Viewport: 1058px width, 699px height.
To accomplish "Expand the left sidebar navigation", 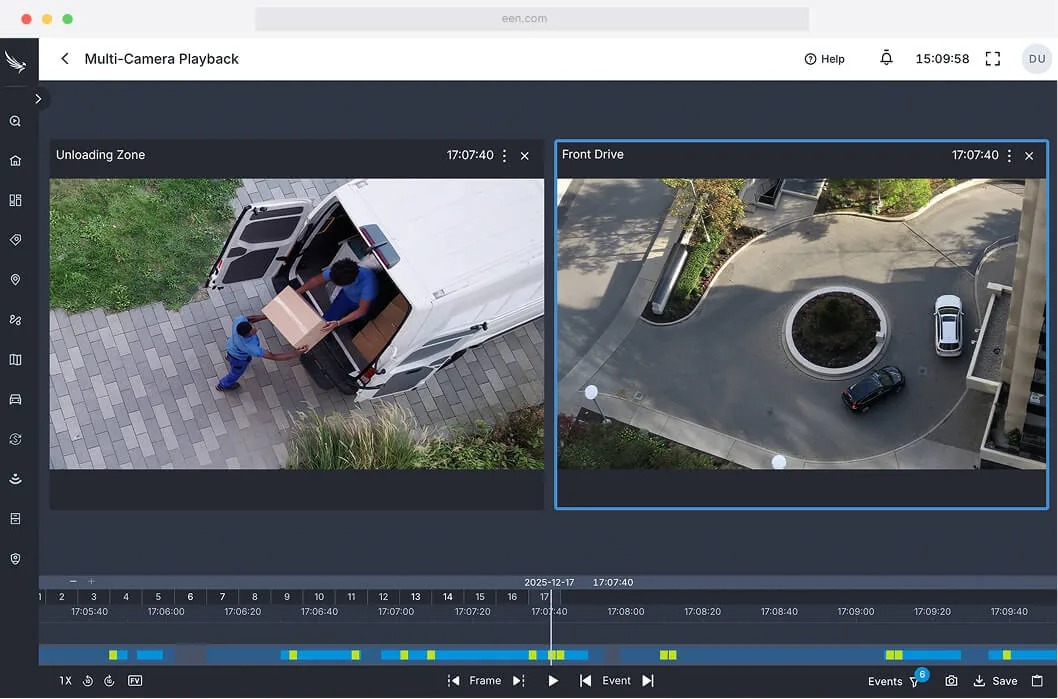I will [x=38, y=99].
